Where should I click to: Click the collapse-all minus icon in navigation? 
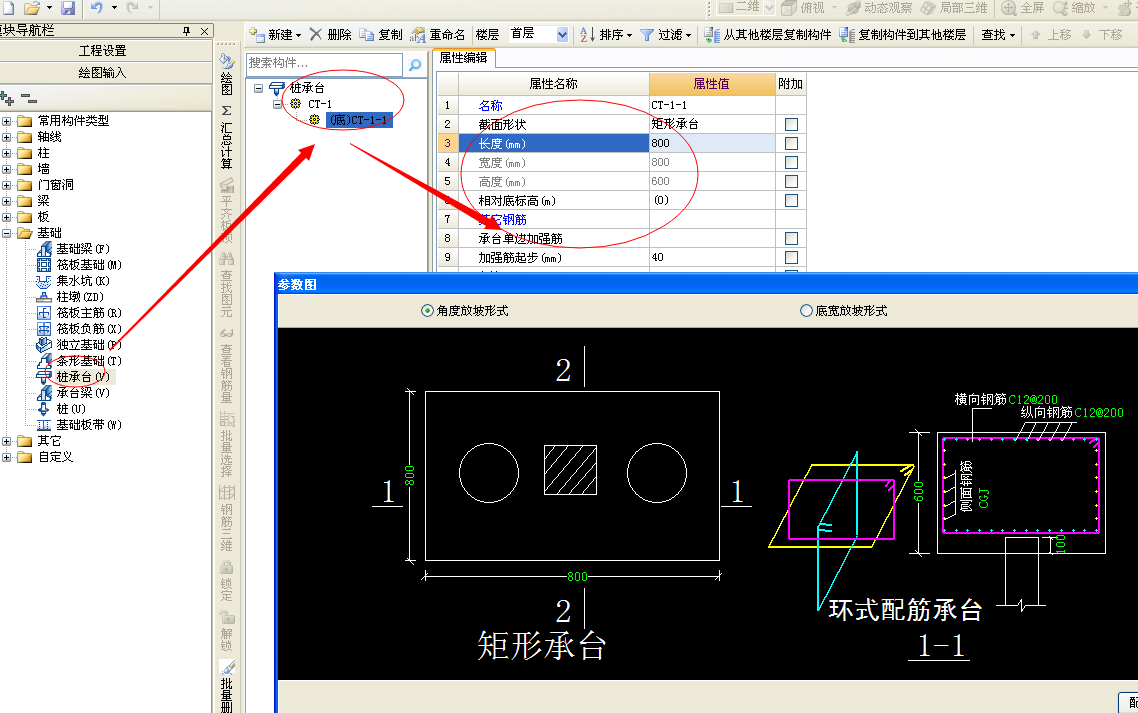(x=28, y=97)
